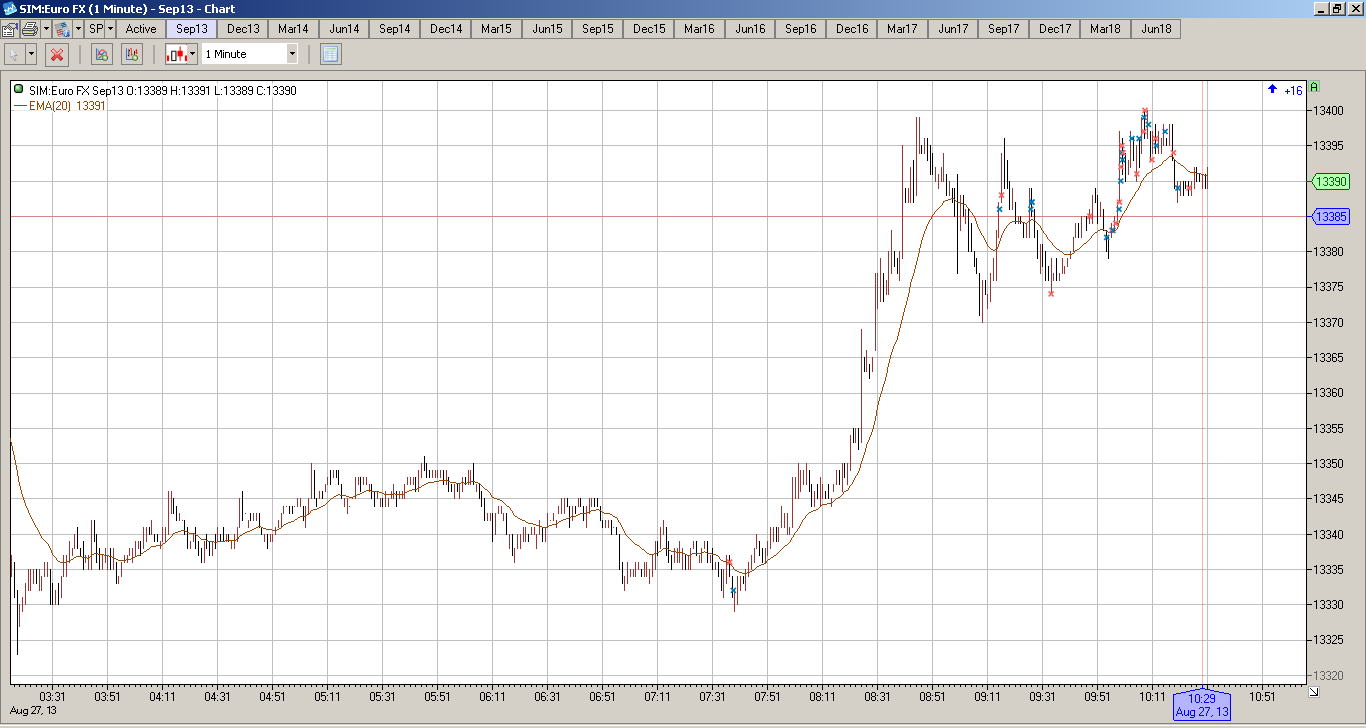Click the green A auto-scale button
This screenshot has height=728, width=1366.
(1314, 87)
